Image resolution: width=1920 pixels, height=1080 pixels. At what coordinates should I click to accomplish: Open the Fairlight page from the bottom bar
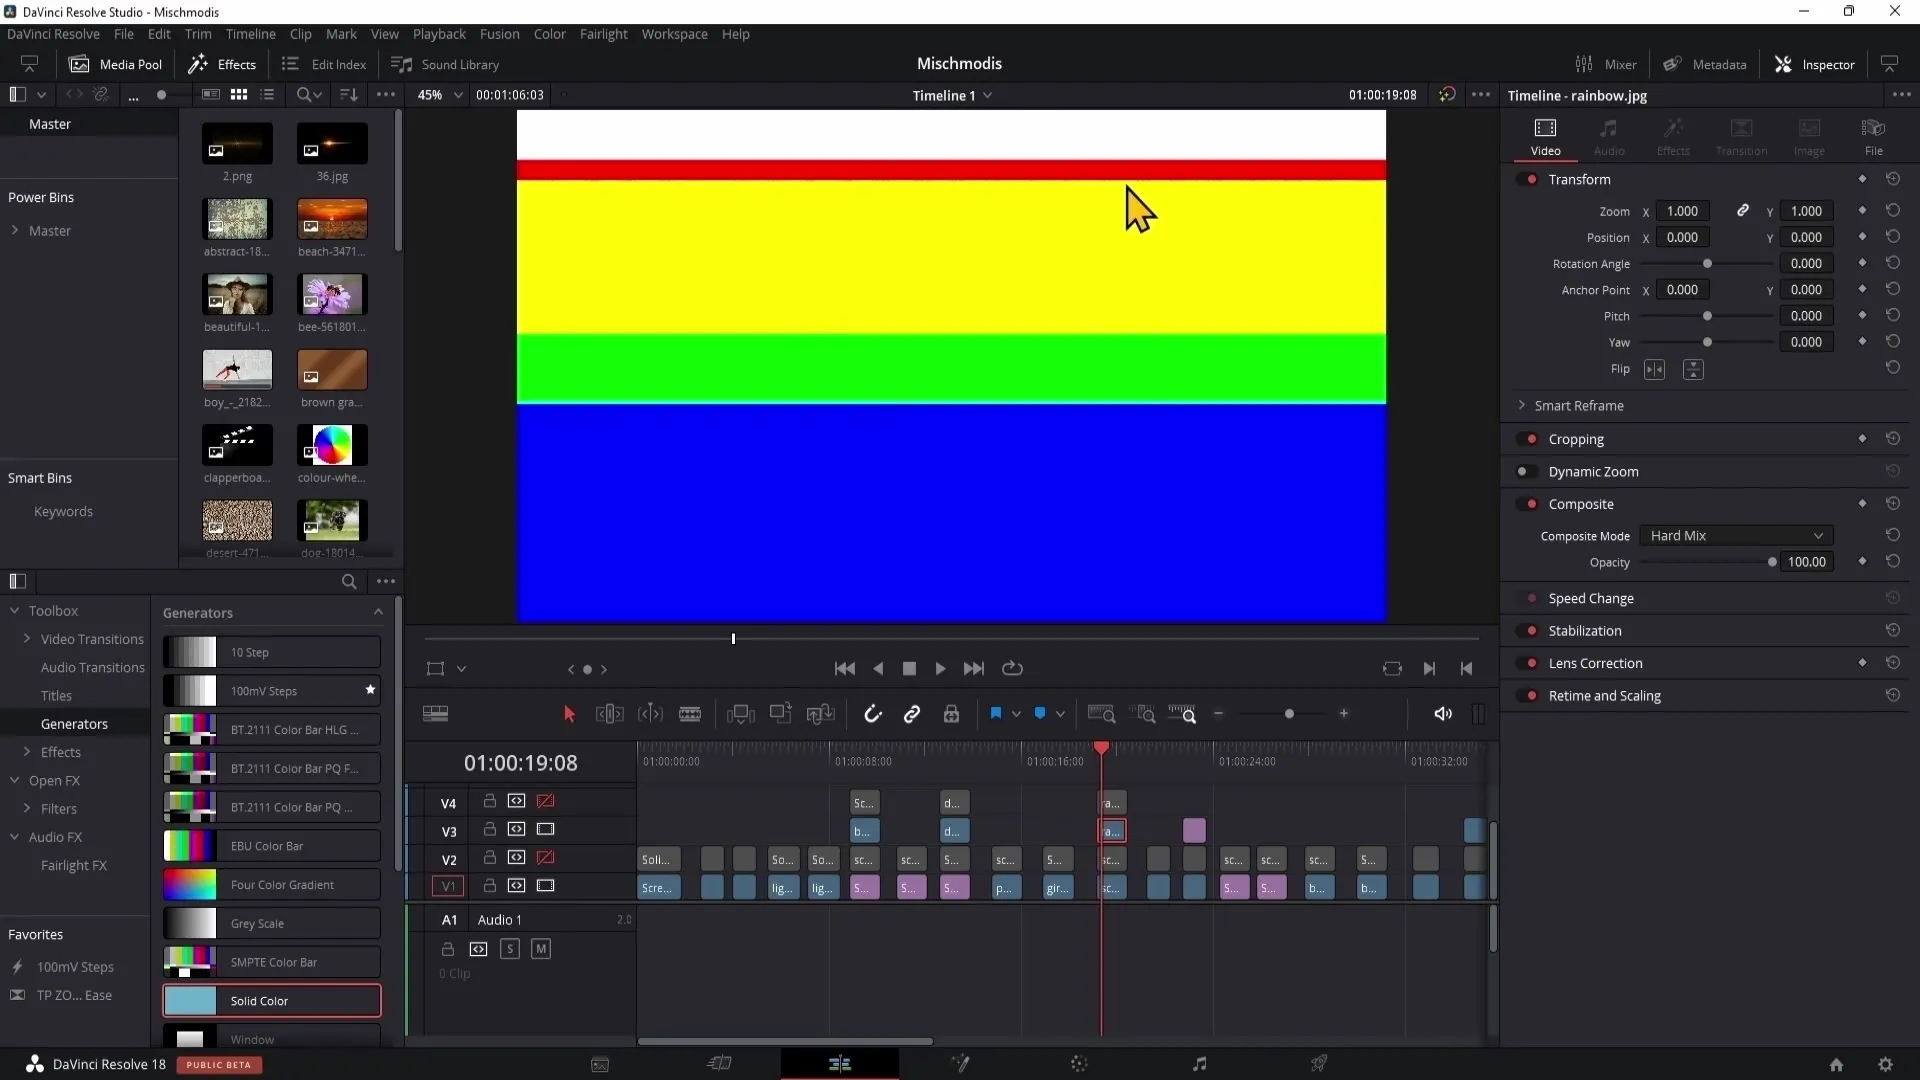(x=1200, y=1064)
